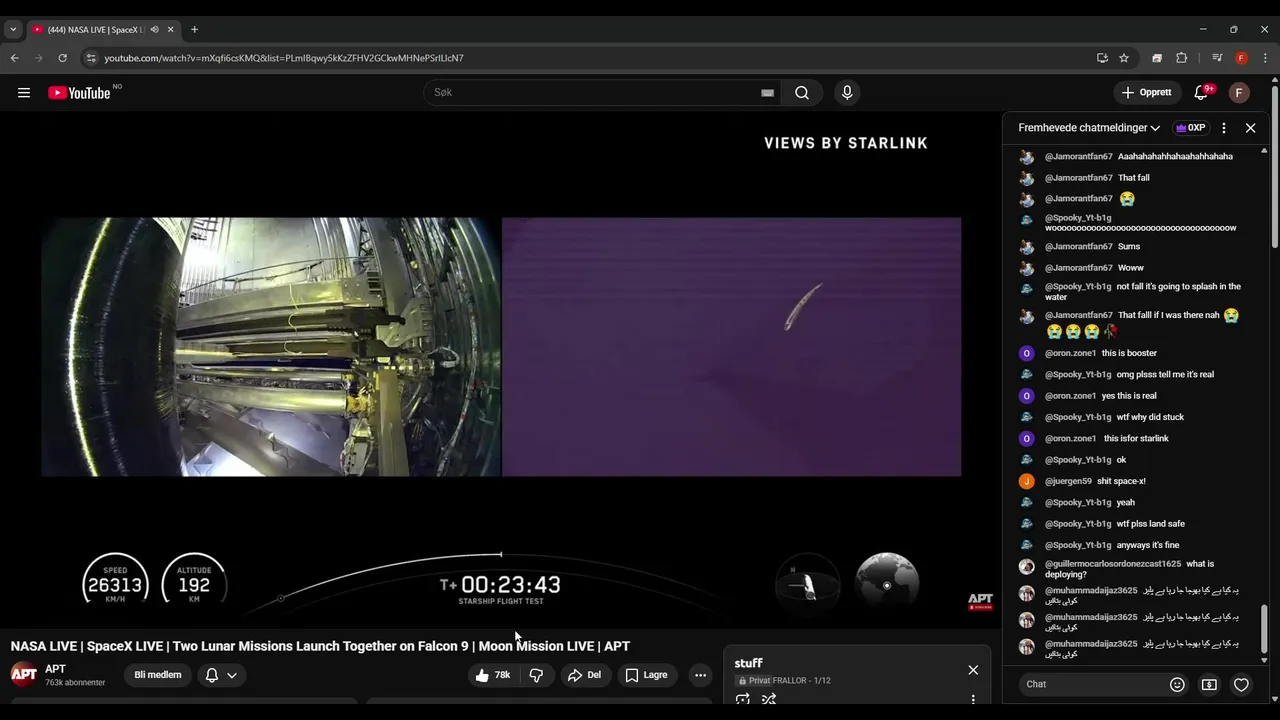Bookmark this page with the star icon
1280x720 pixels.
1124,58
